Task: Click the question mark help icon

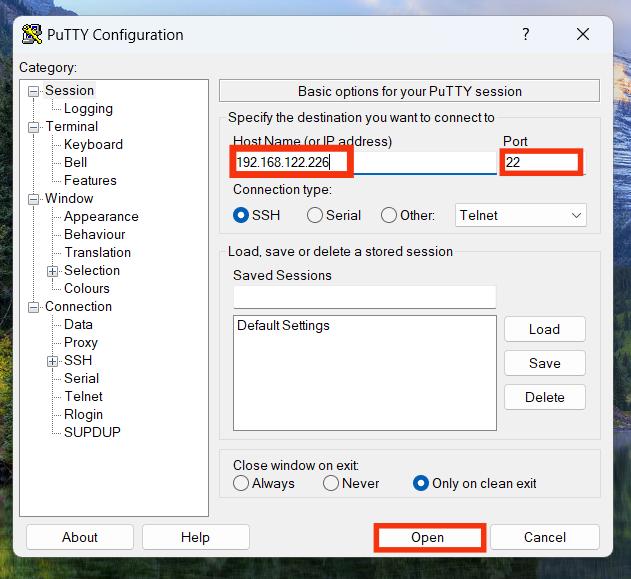Action: click(526, 35)
